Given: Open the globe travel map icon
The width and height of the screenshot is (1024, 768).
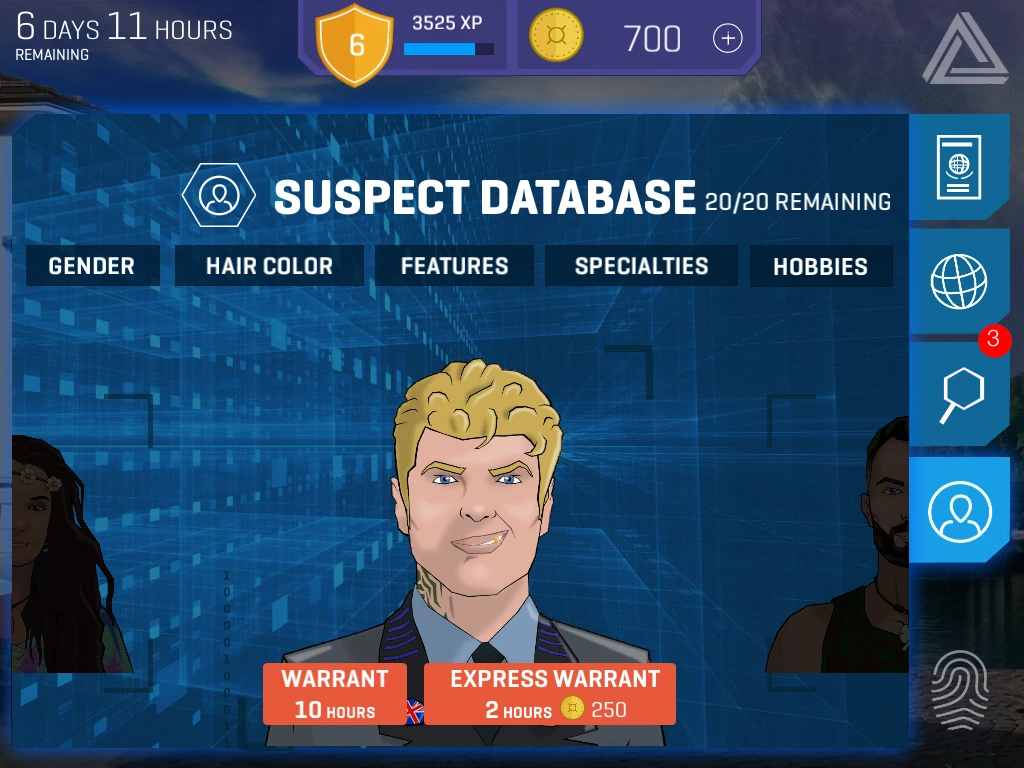Looking at the screenshot, I should [958, 281].
